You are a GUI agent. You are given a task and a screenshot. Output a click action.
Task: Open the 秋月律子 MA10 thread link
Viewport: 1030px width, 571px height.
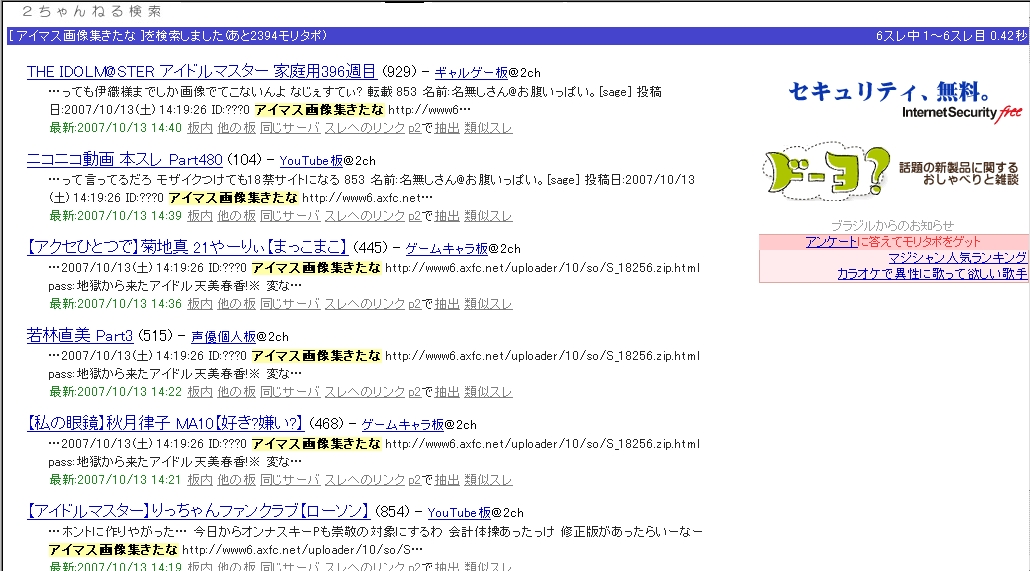pyautogui.click(x=165, y=424)
